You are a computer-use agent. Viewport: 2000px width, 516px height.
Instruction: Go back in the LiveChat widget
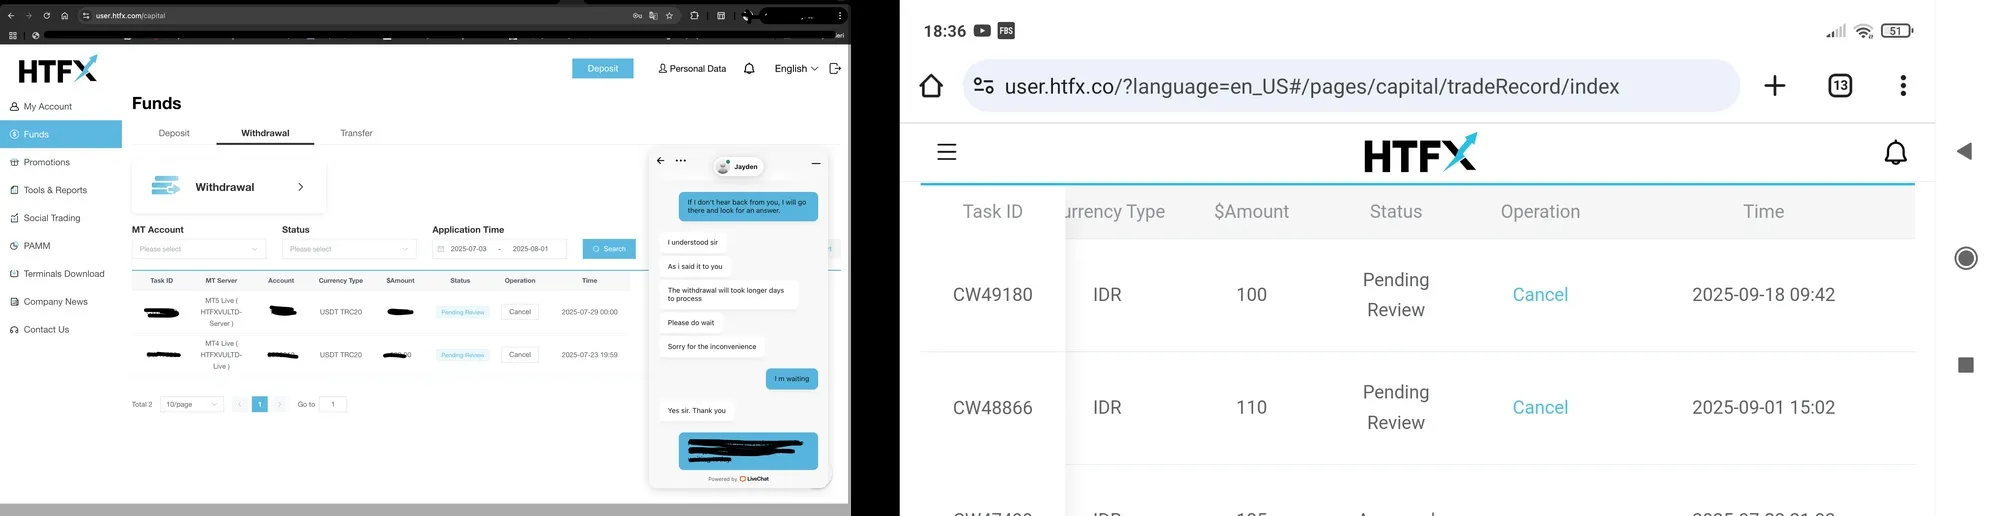[660, 160]
